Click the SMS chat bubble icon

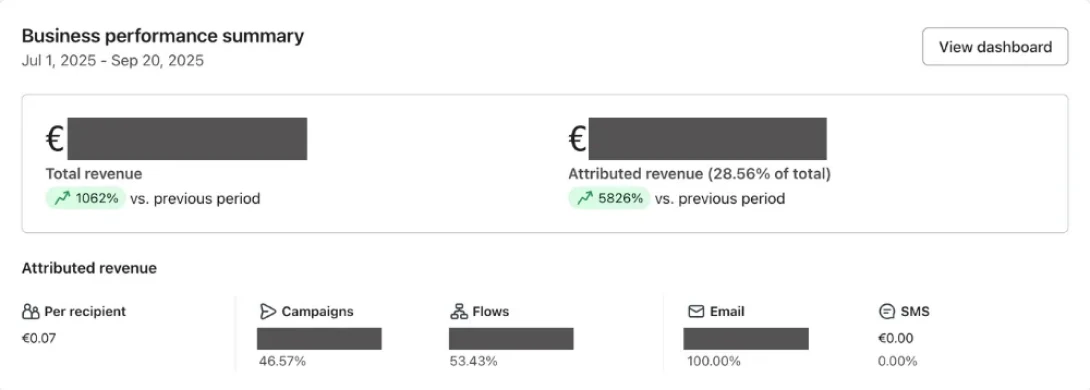tap(886, 311)
